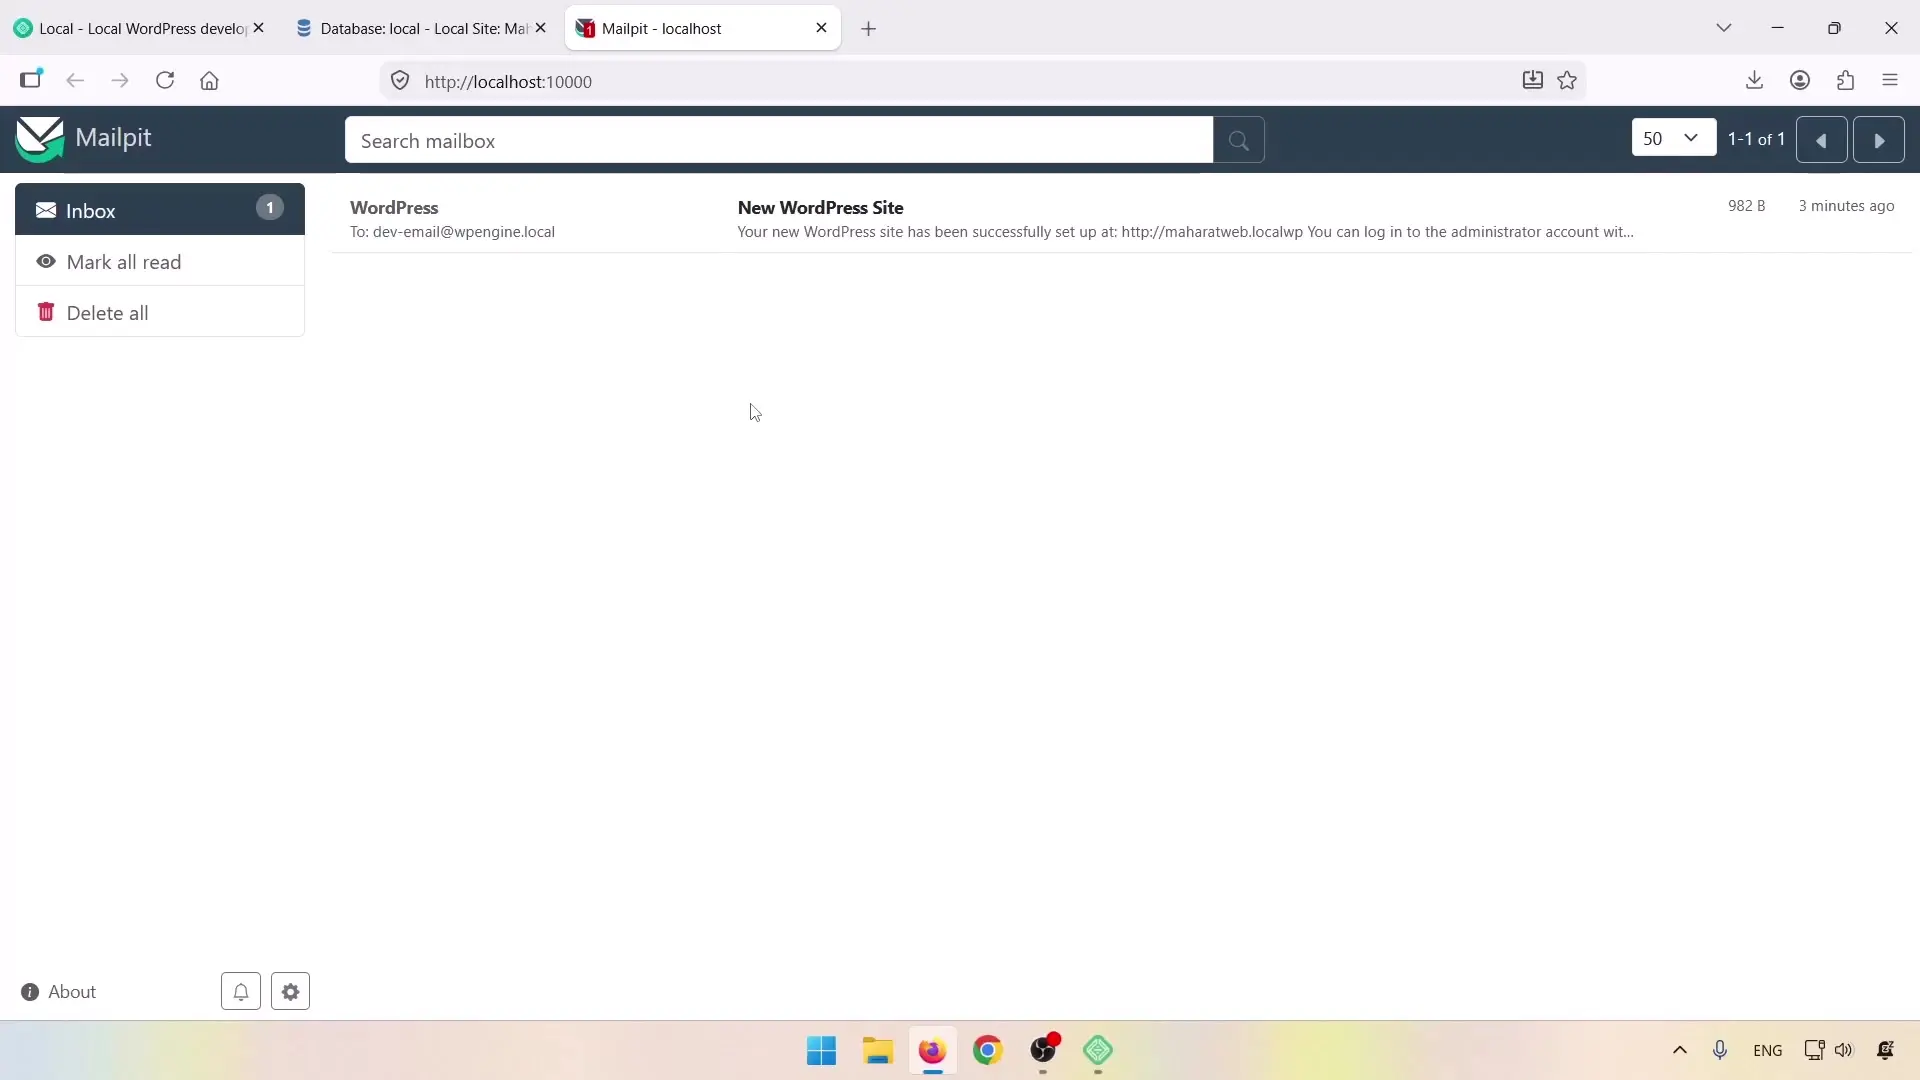1920x1080 pixels.
Task: Reload the page in Firefox
Action: click(x=165, y=81)
